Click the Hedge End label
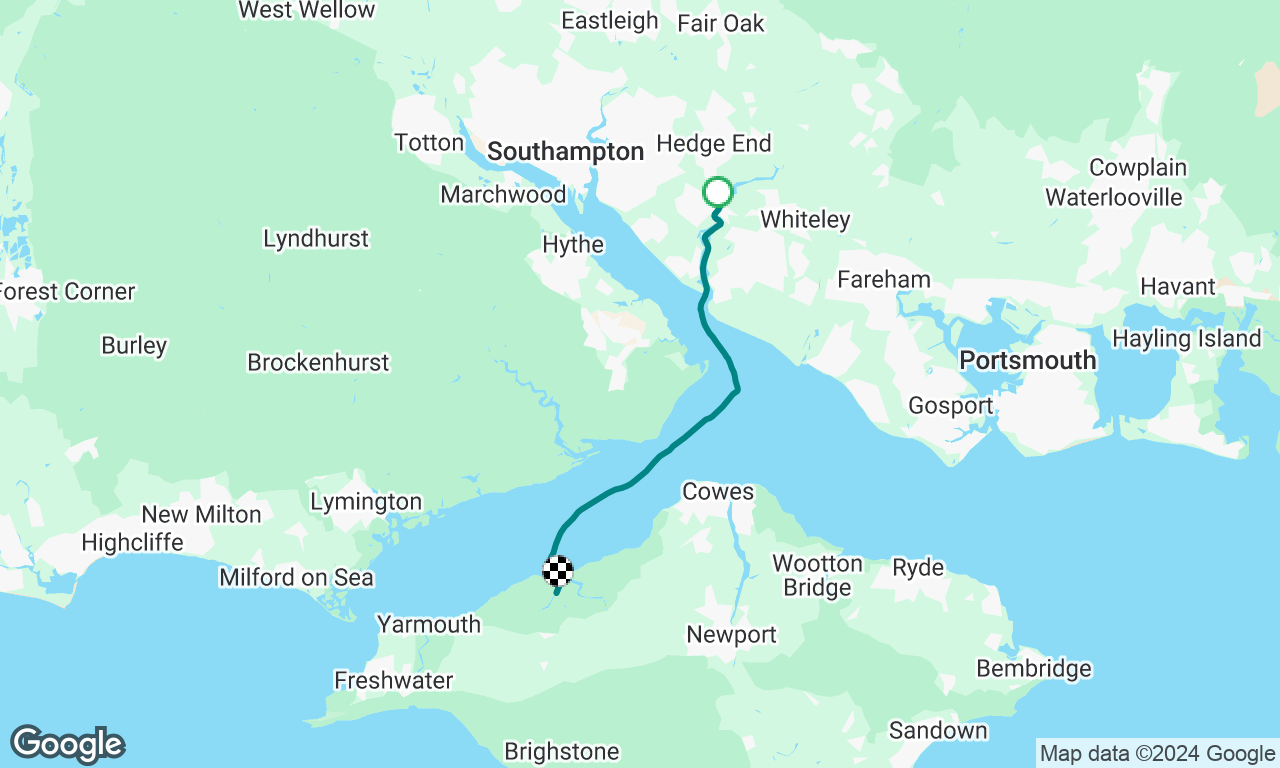 pos(714,144)
